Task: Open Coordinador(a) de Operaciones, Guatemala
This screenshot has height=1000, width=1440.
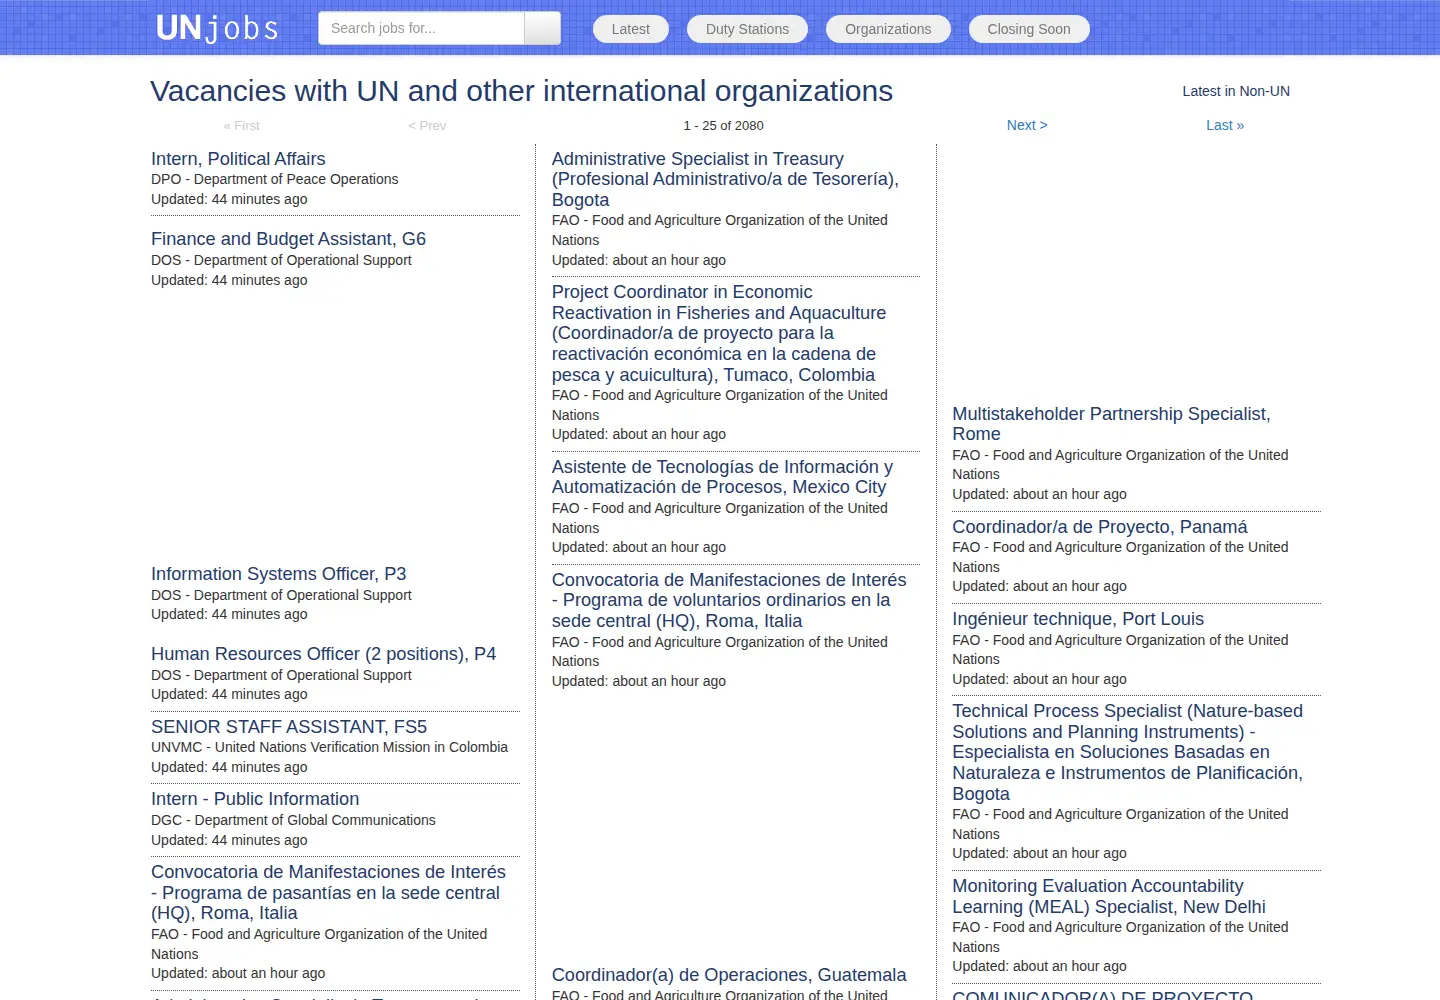Action: tap(729, 975)
